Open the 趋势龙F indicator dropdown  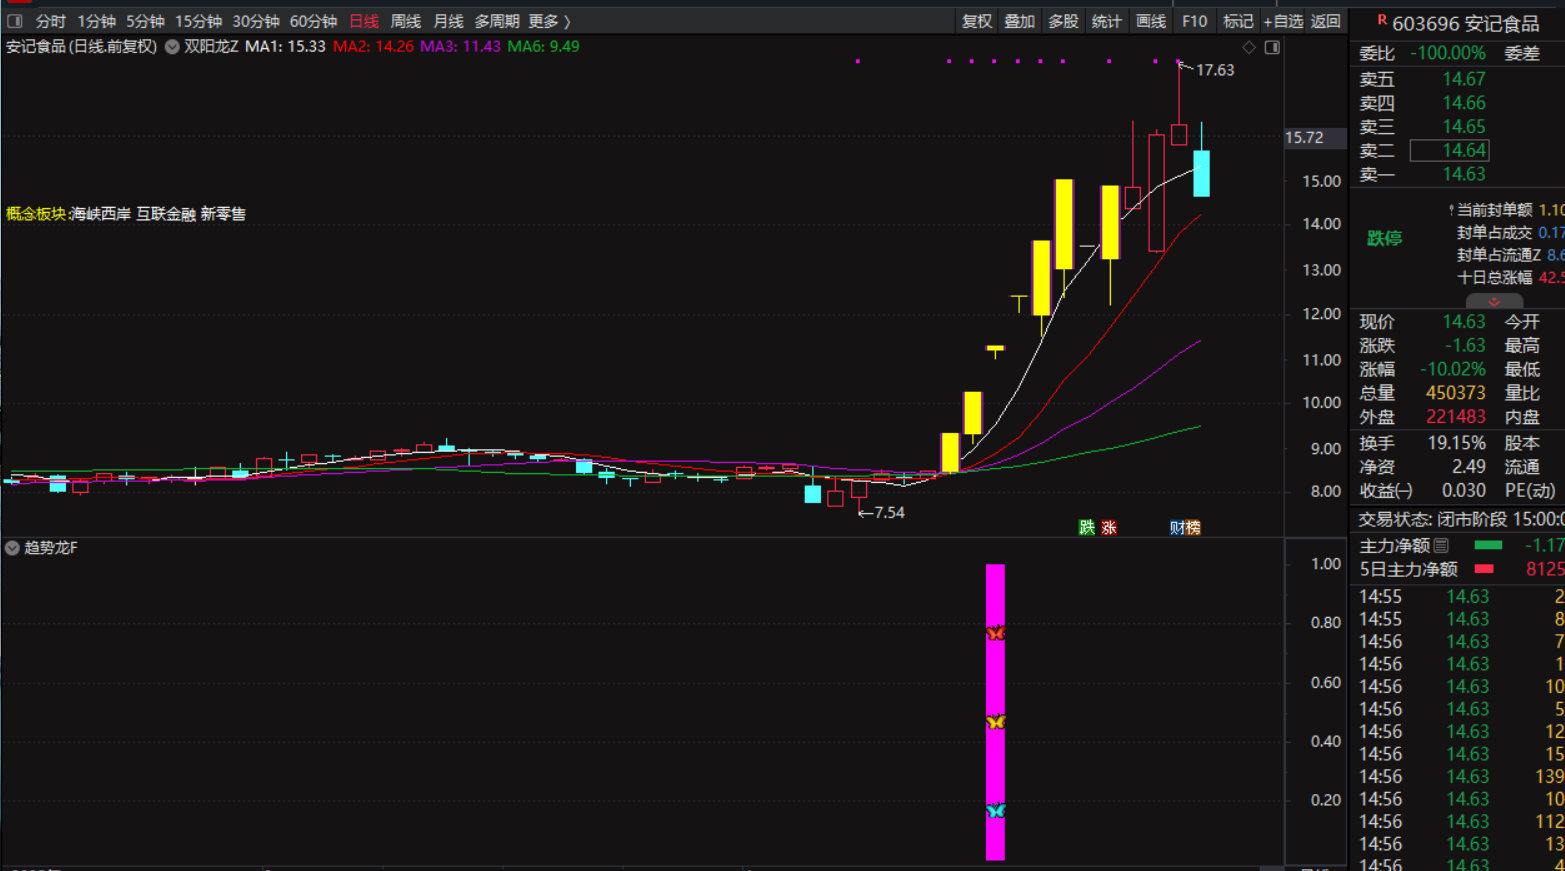(12, 548)
